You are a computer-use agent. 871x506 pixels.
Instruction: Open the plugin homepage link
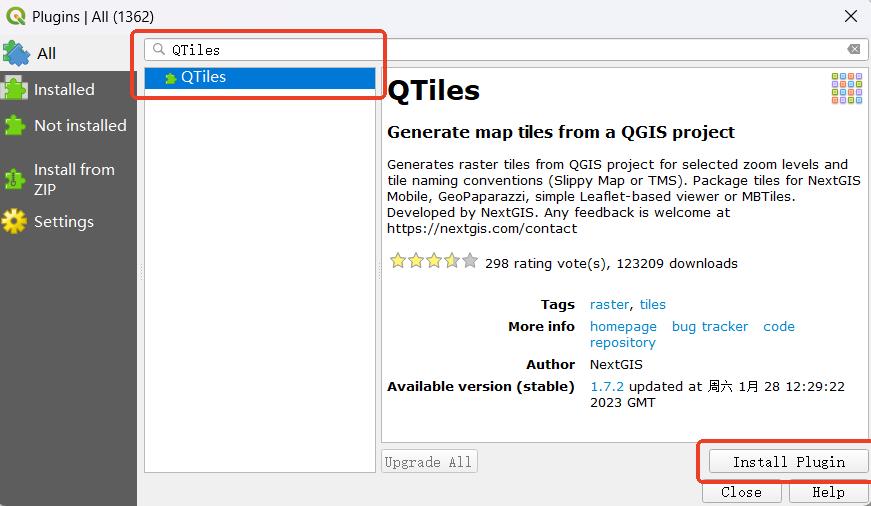coord(623,327)
